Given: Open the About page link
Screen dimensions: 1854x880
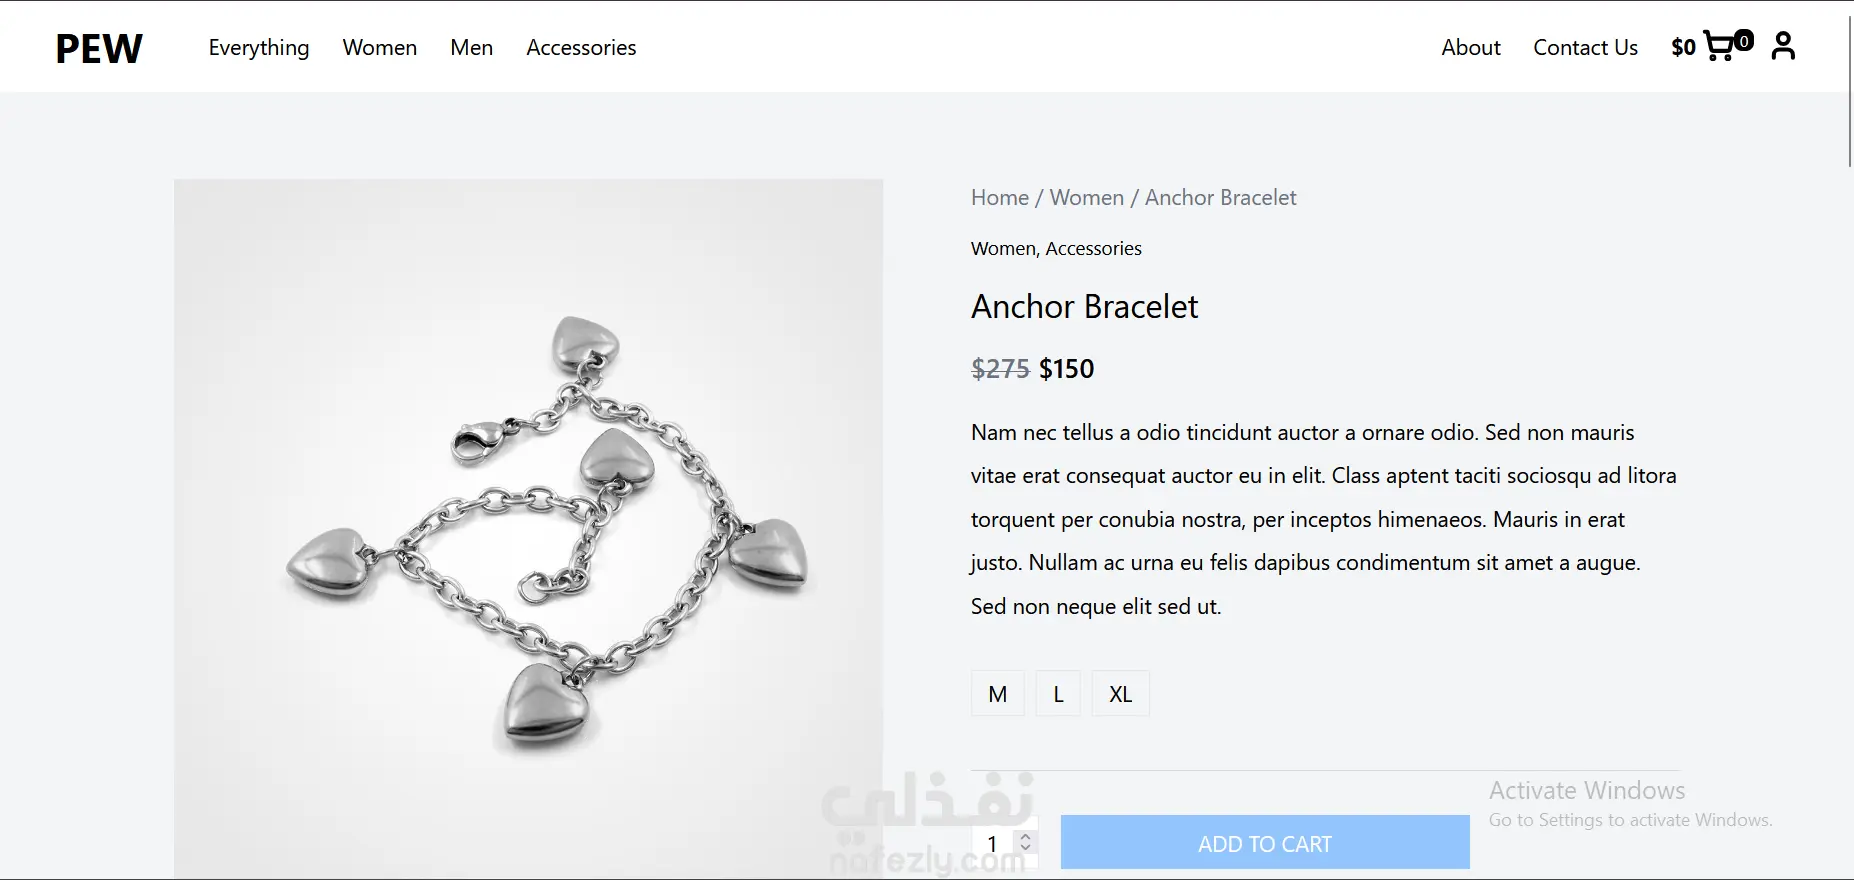Looking at the screenshot, I should (x=1471, y=48).
